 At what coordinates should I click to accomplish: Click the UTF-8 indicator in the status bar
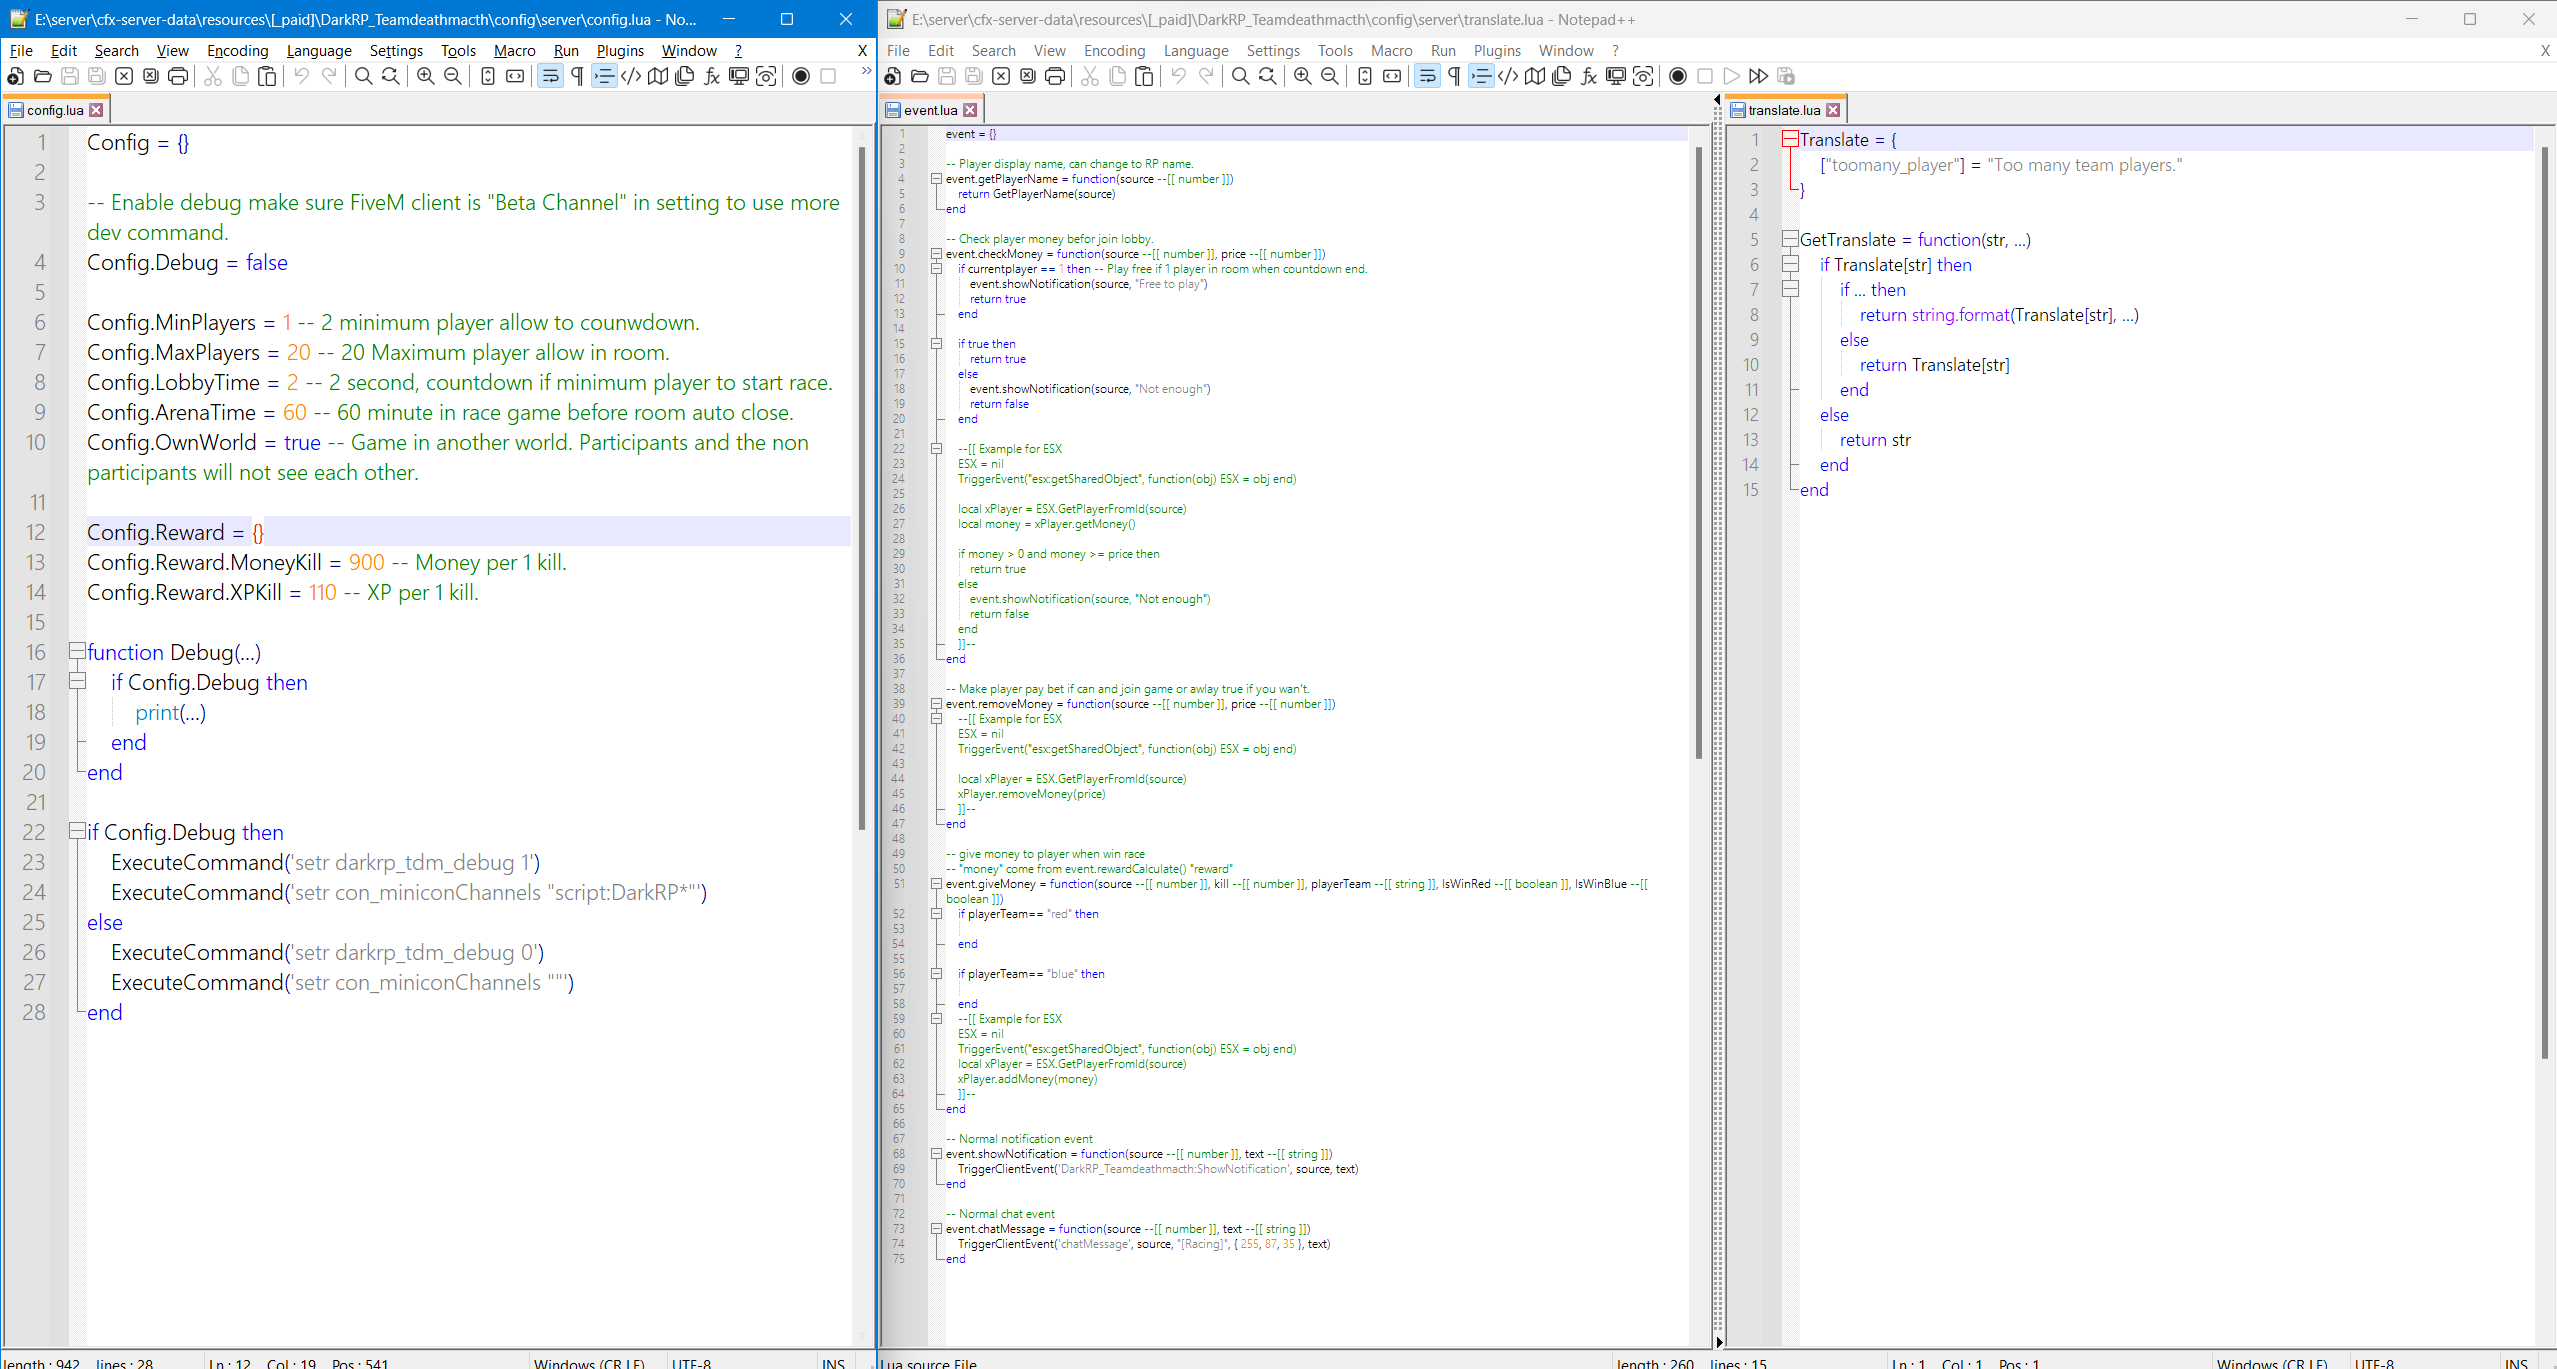click(692, 1362)
